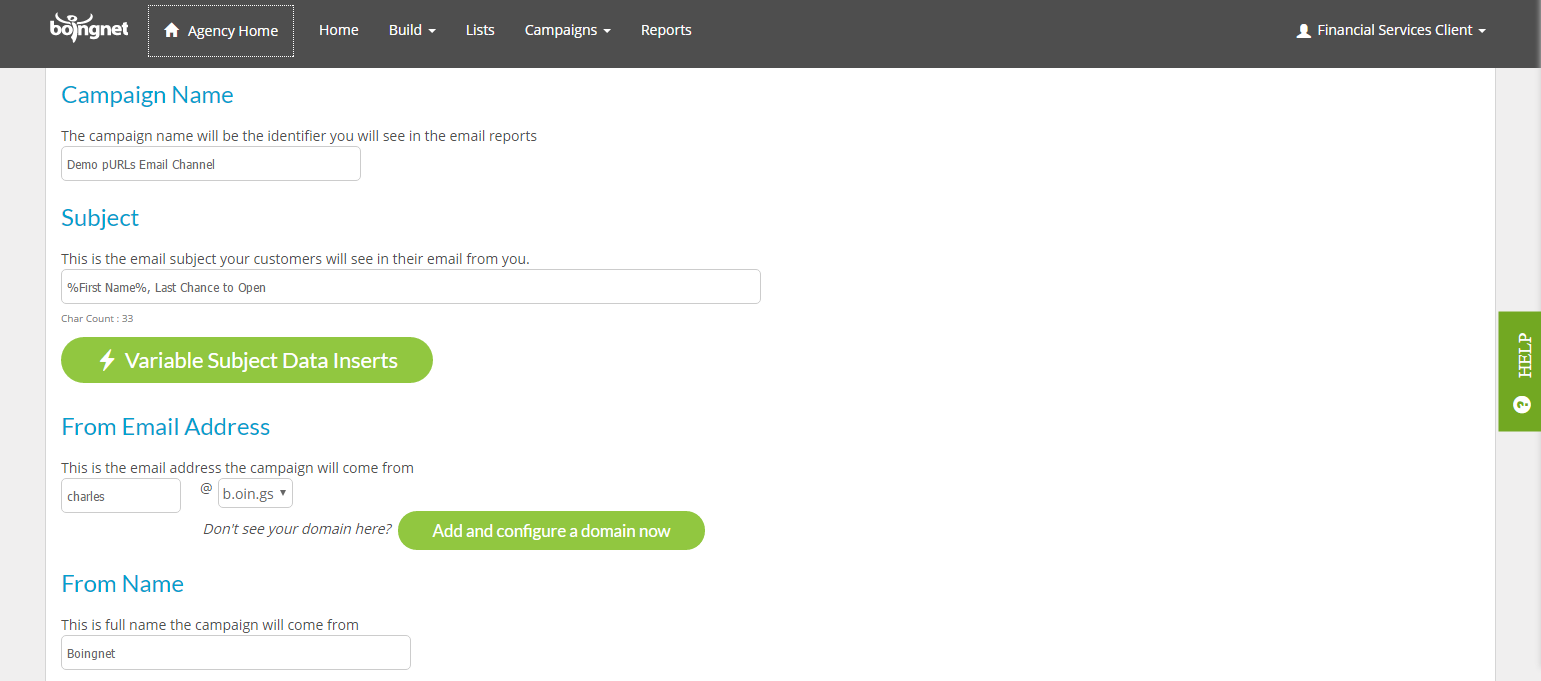Select the From Name Boingnet field

[236, 653]
